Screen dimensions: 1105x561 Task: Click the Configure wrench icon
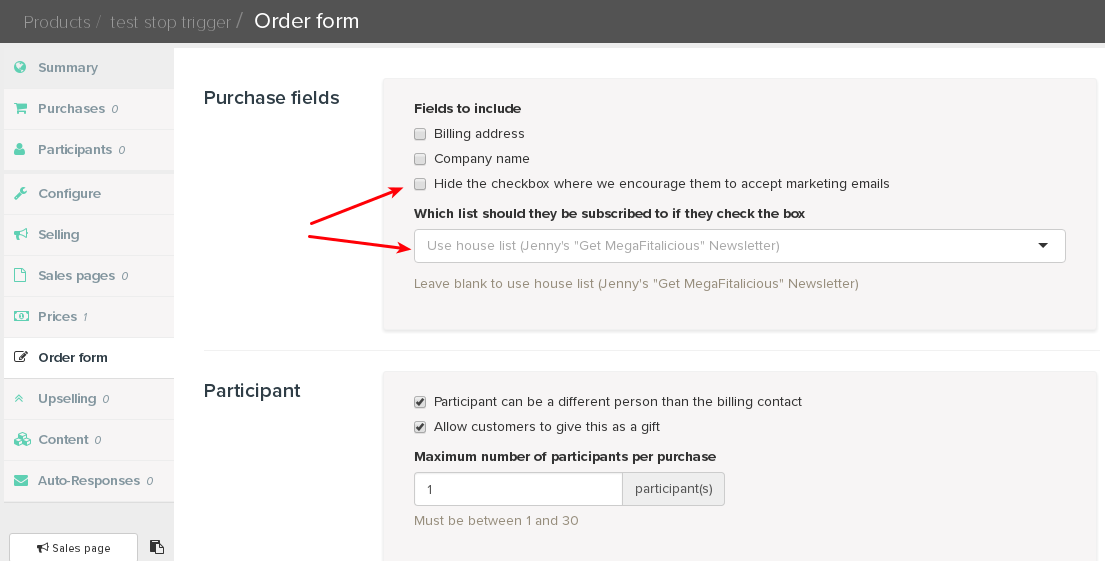pyautogui.click(x=20, y=193)
